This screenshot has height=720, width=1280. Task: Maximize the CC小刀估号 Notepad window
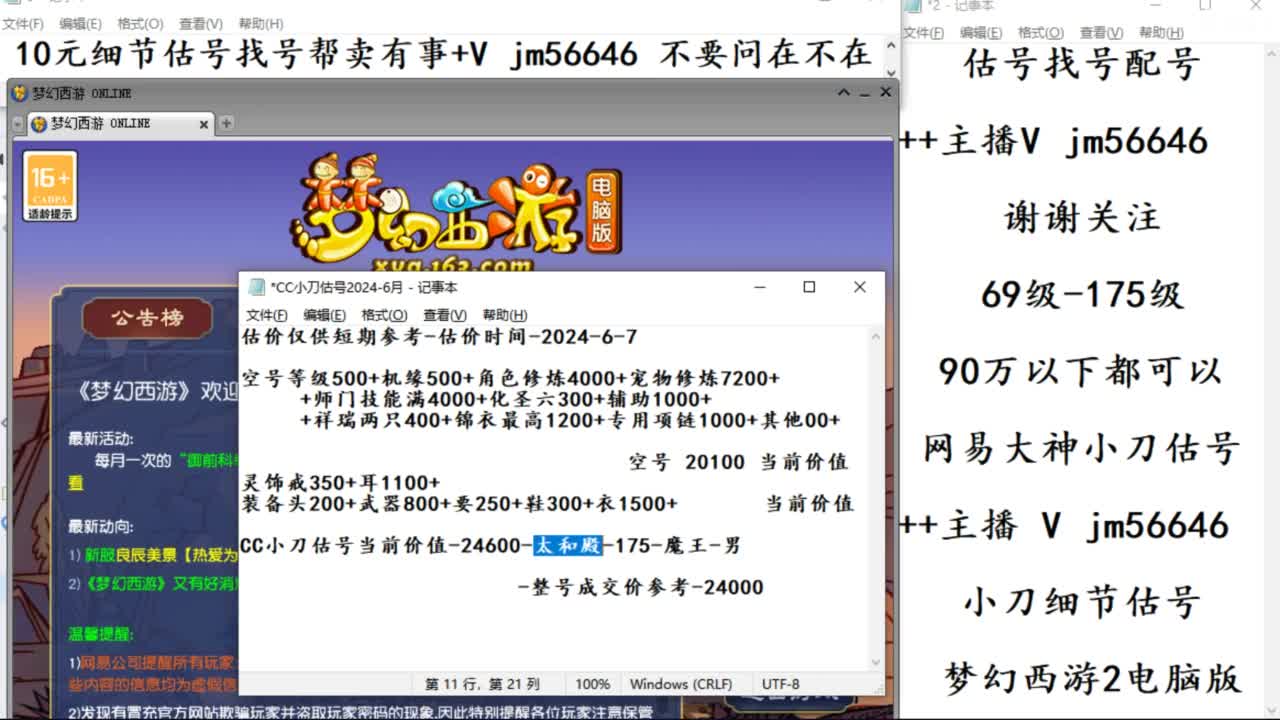point(809,287)
